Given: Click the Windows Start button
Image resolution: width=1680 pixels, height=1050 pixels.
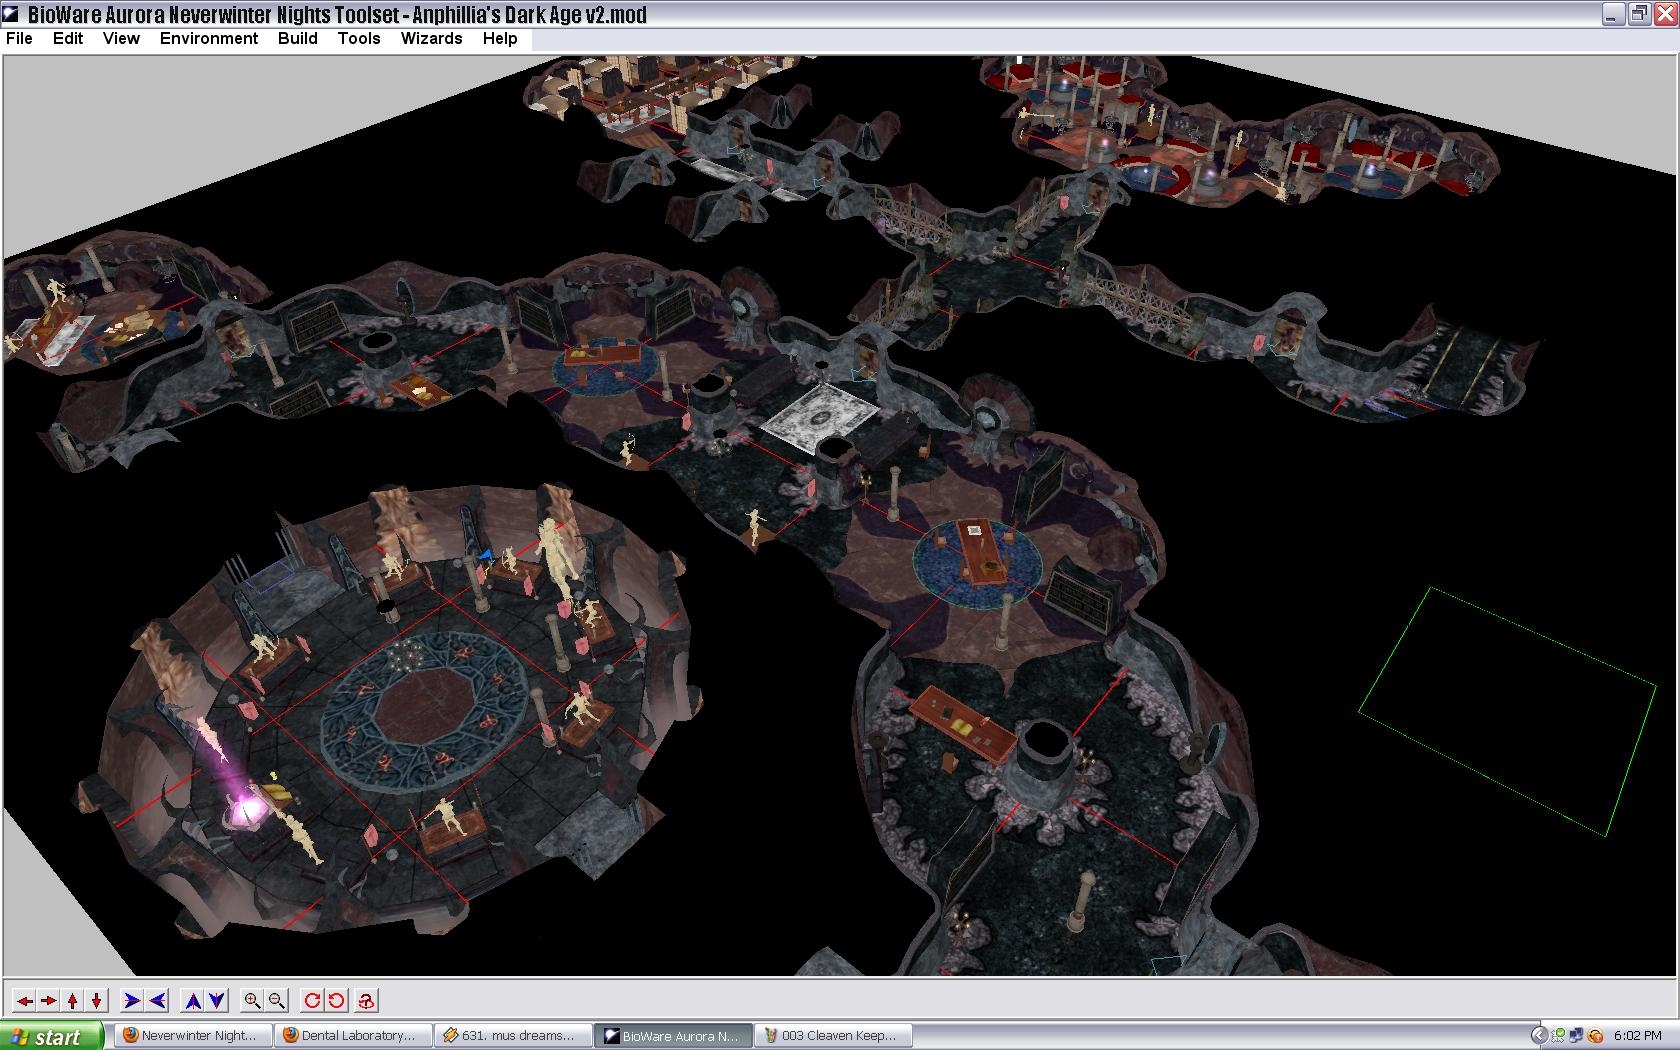Looking at the screenshot, I should [x=52, y=1036].
